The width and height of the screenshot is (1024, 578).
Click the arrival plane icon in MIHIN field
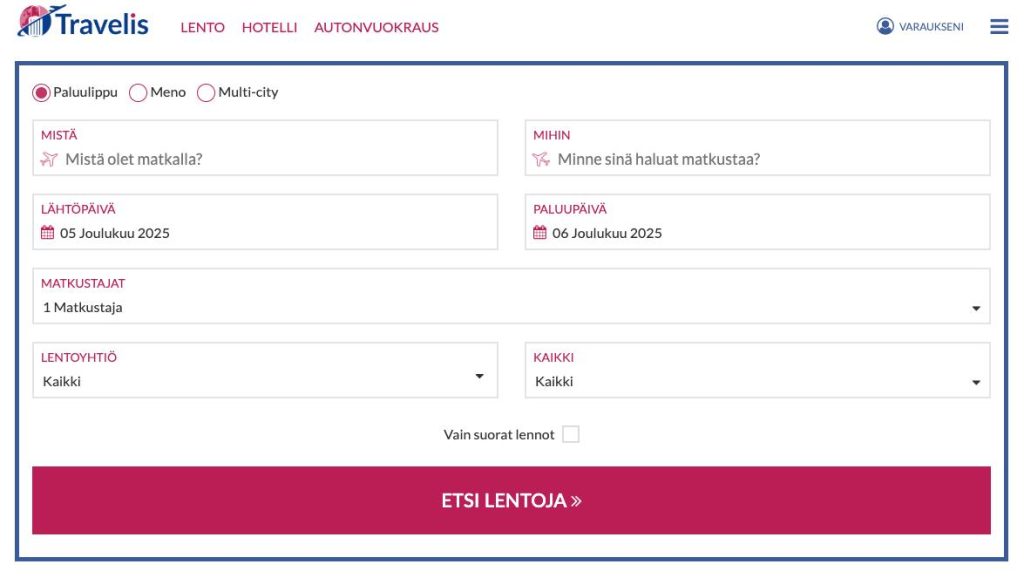coord(538,159)
